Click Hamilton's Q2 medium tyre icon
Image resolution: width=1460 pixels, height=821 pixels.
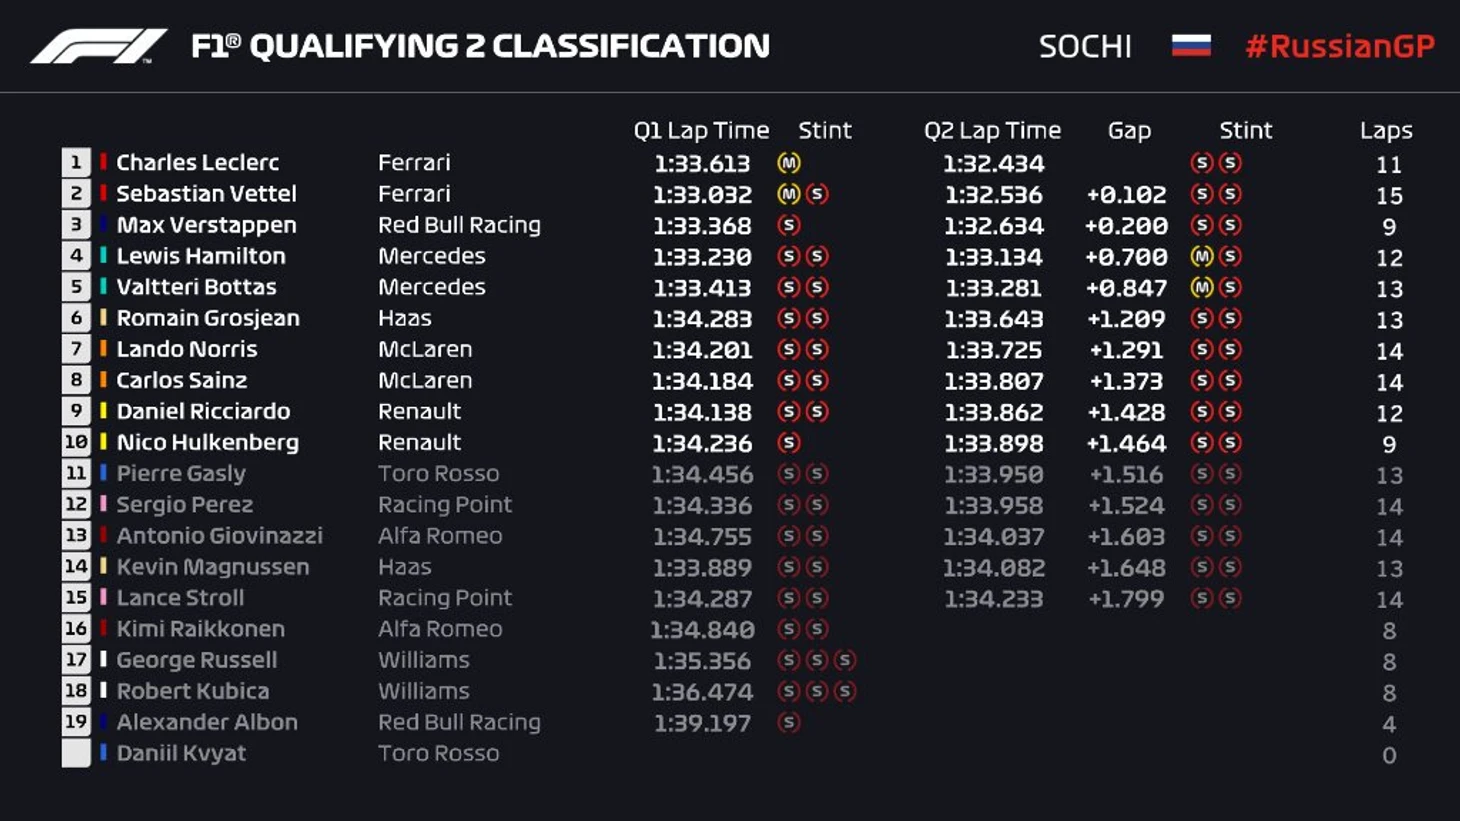(x=1202, y=256)
